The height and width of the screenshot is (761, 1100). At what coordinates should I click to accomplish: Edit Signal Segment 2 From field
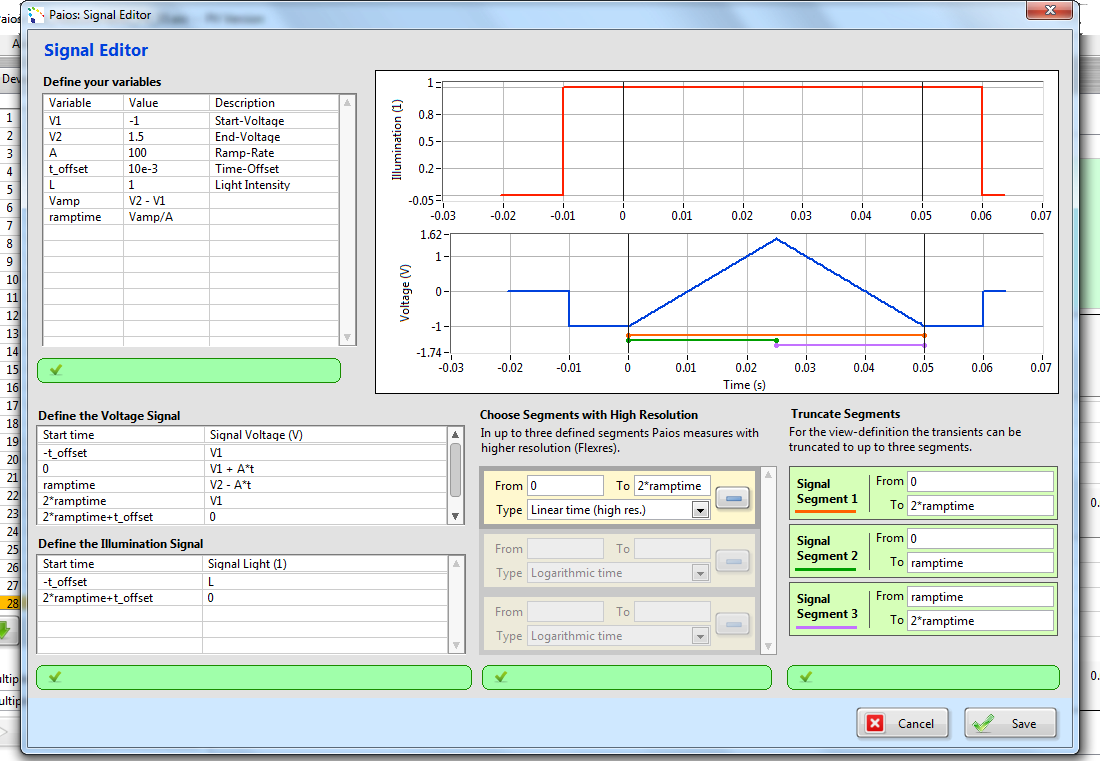point(980,538)
